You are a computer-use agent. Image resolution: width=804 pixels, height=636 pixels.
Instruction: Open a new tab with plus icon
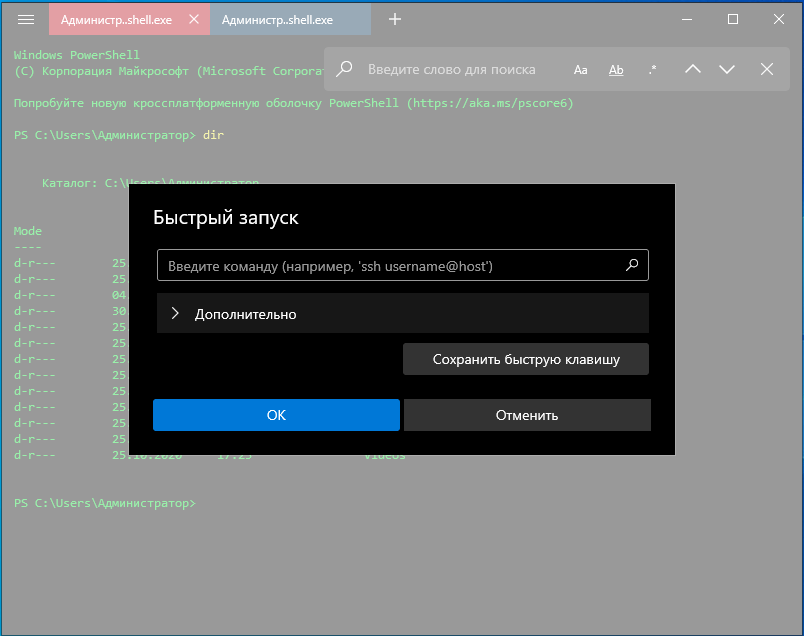tap(395, 19)
